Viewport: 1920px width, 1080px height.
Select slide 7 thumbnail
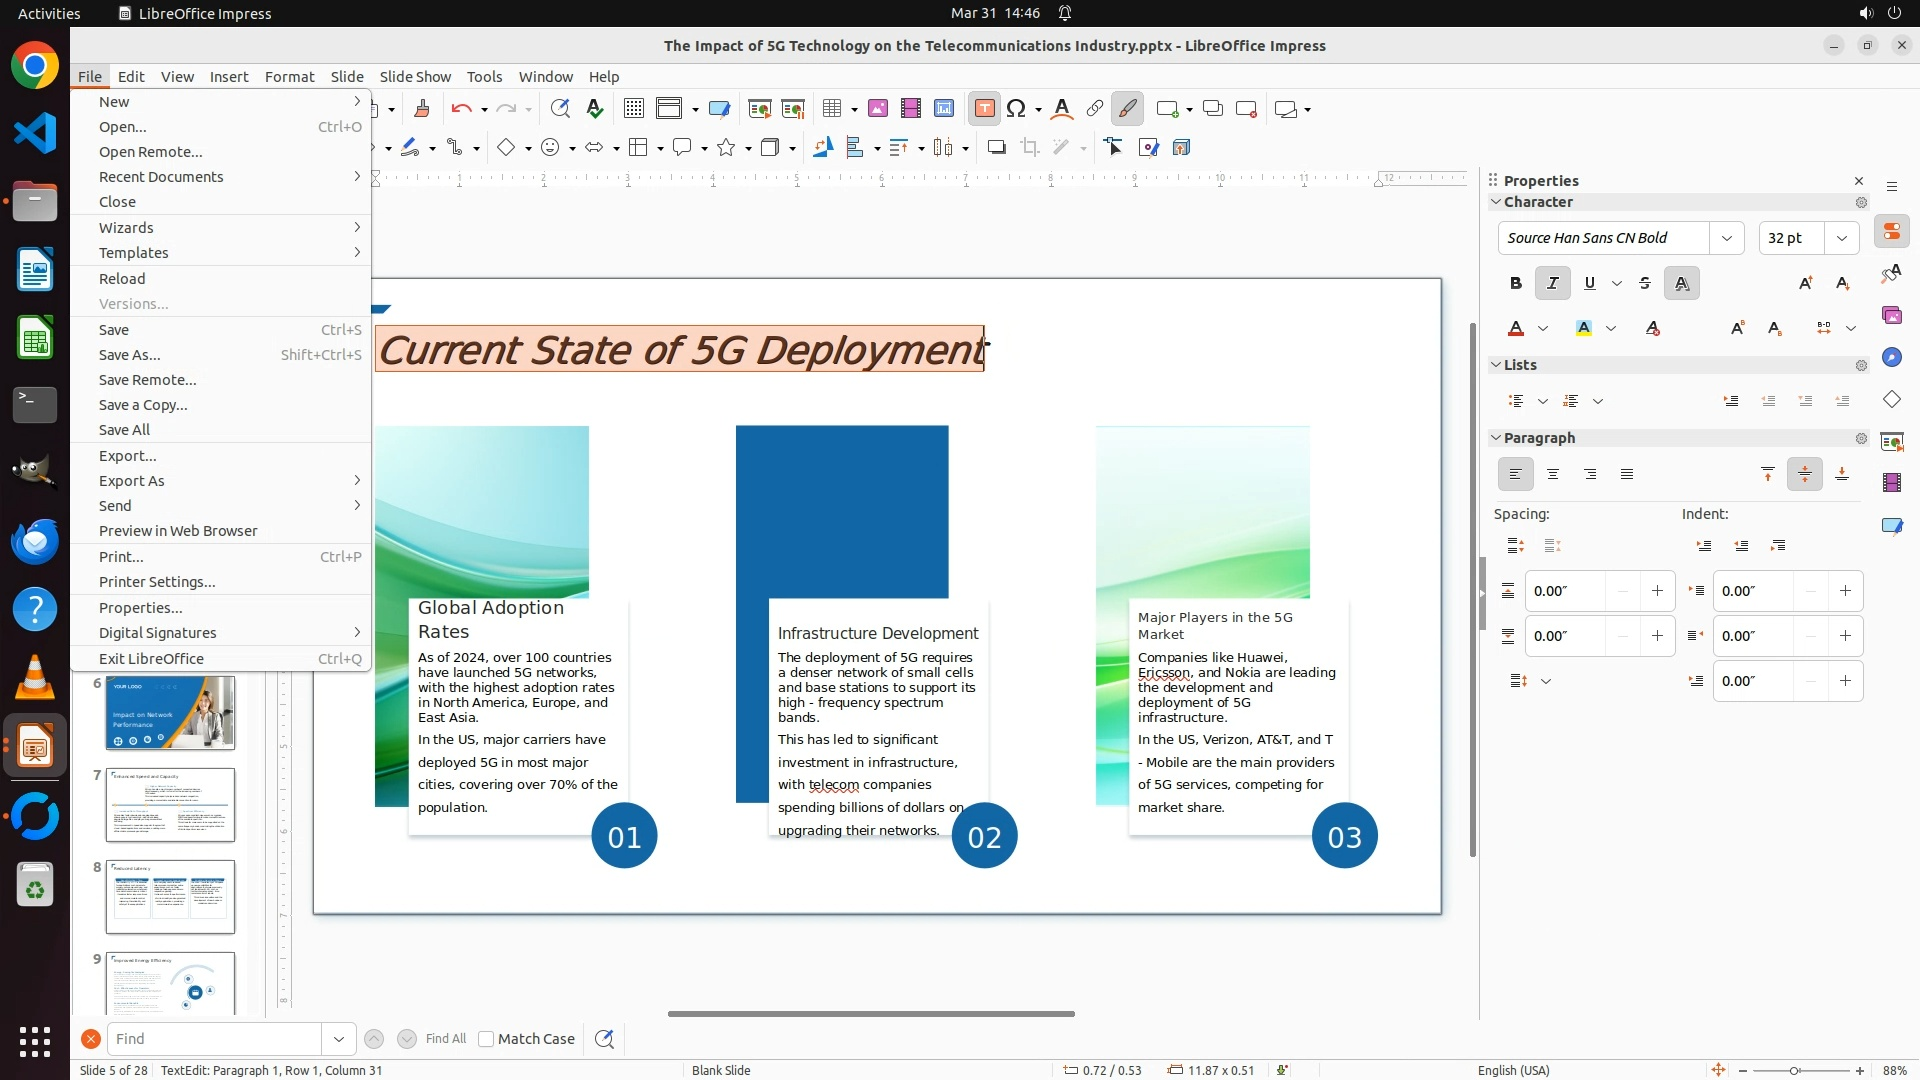tap(170, 805)
